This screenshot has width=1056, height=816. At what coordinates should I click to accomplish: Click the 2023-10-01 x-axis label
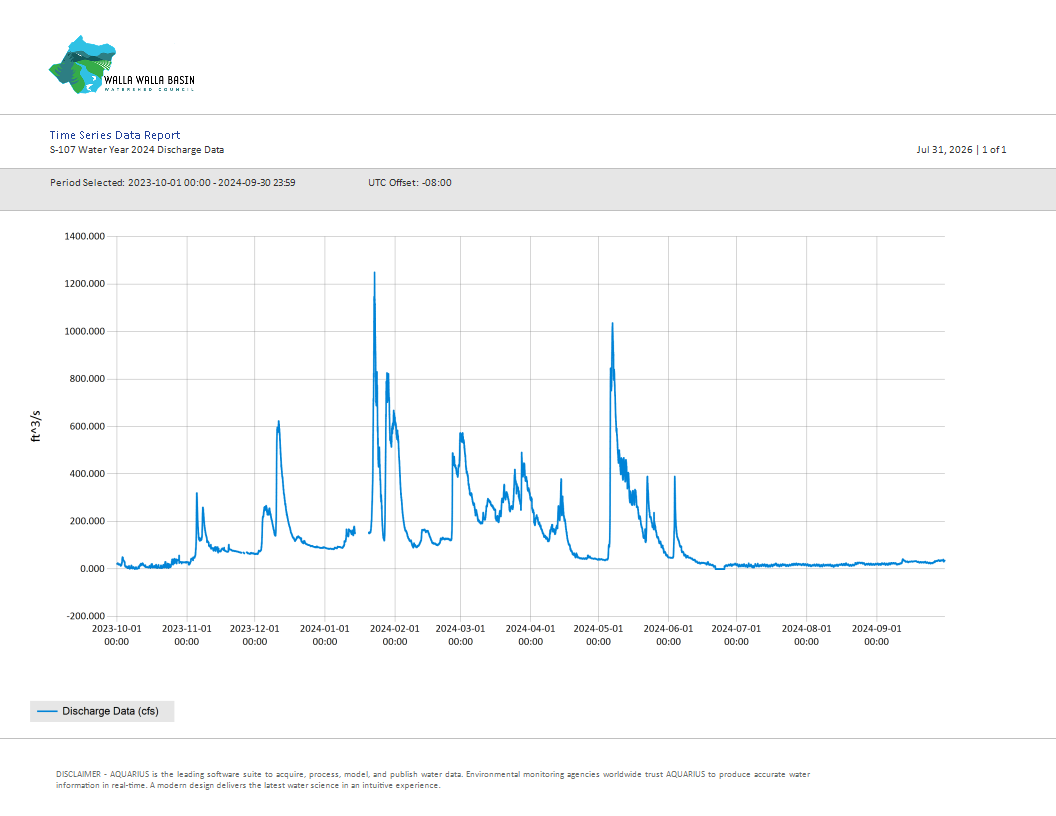coord(117,635)
